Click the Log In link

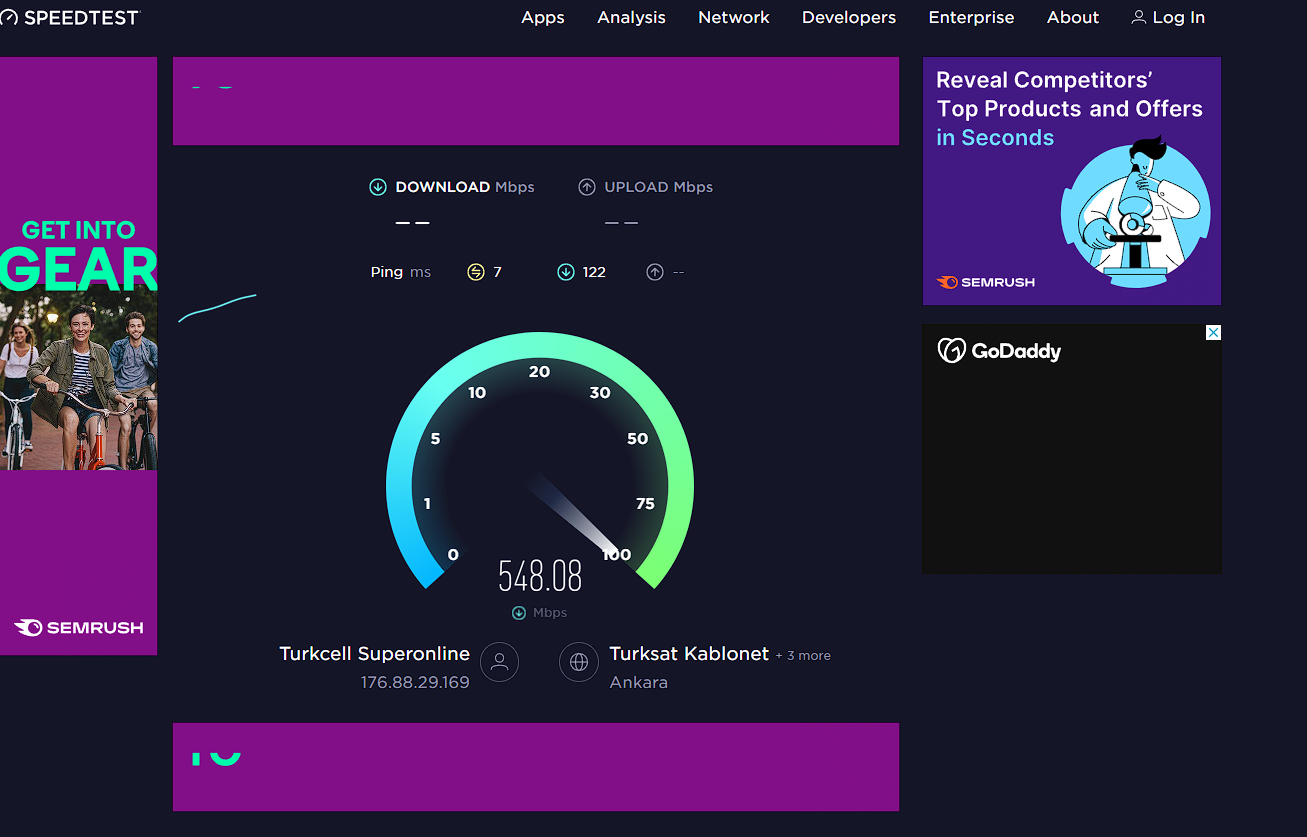(x=1179, y=17)
